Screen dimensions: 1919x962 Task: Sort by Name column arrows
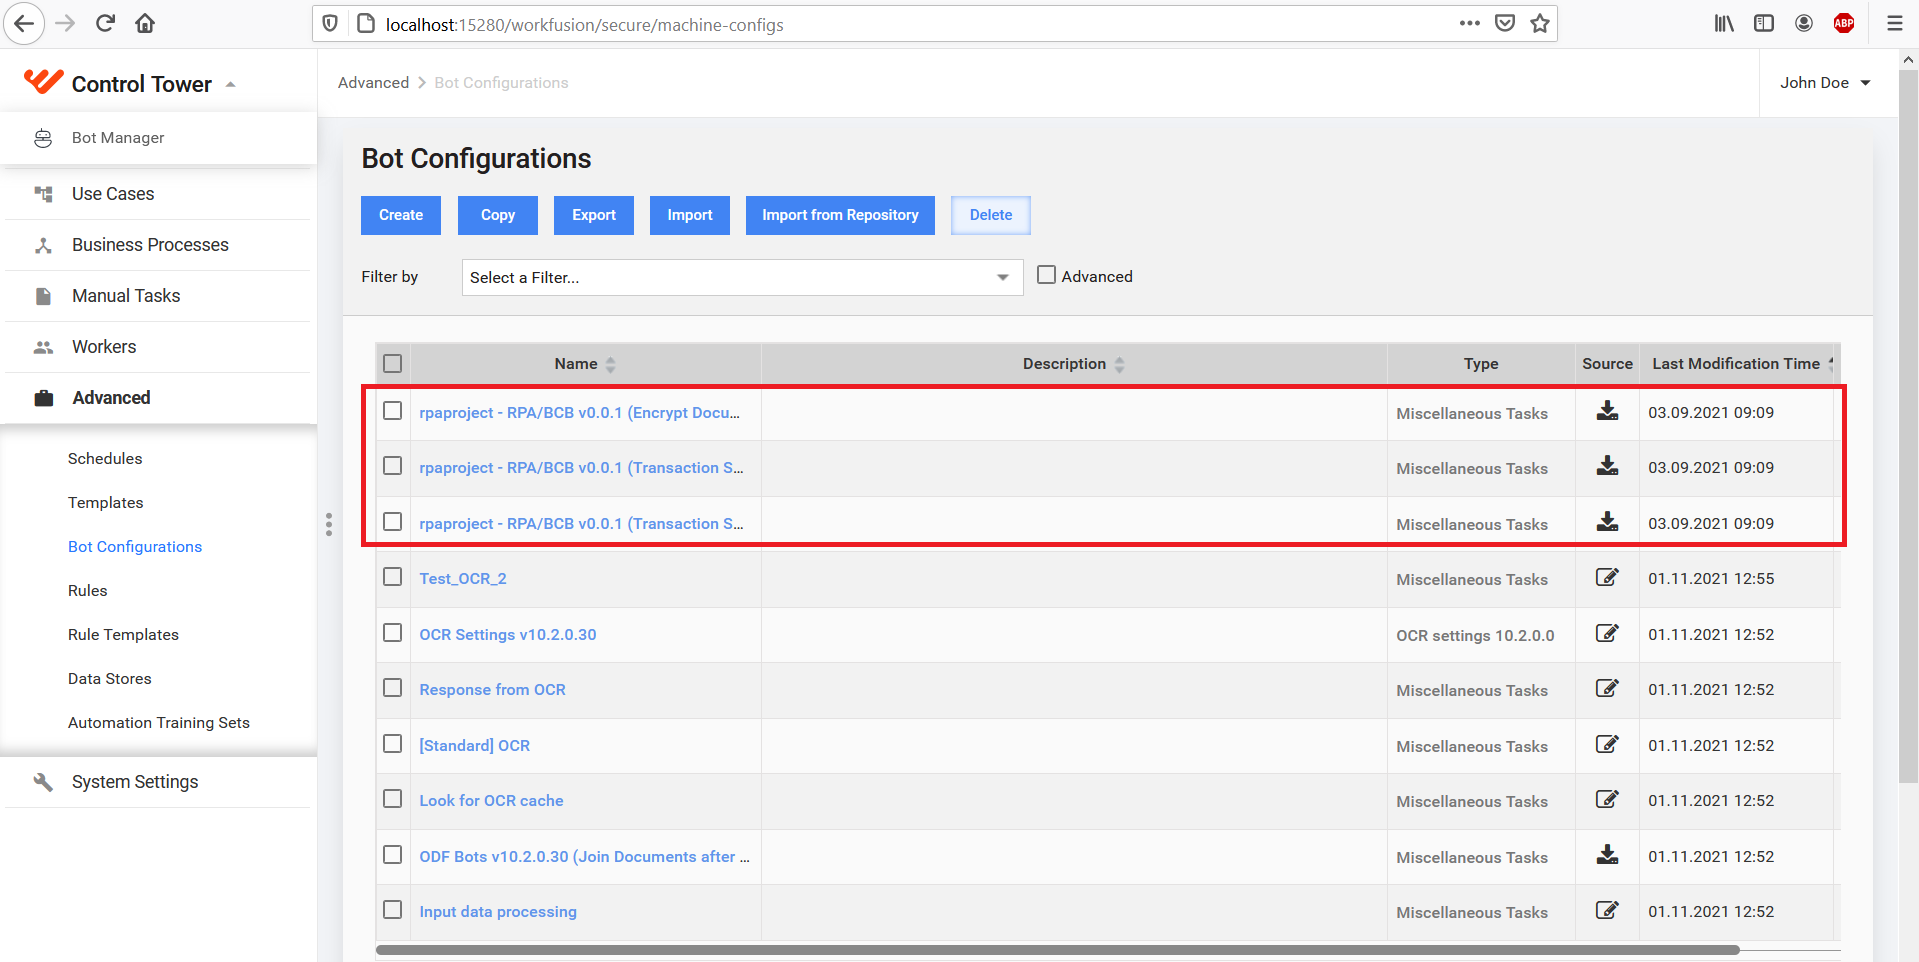click(x=610, y=364)
